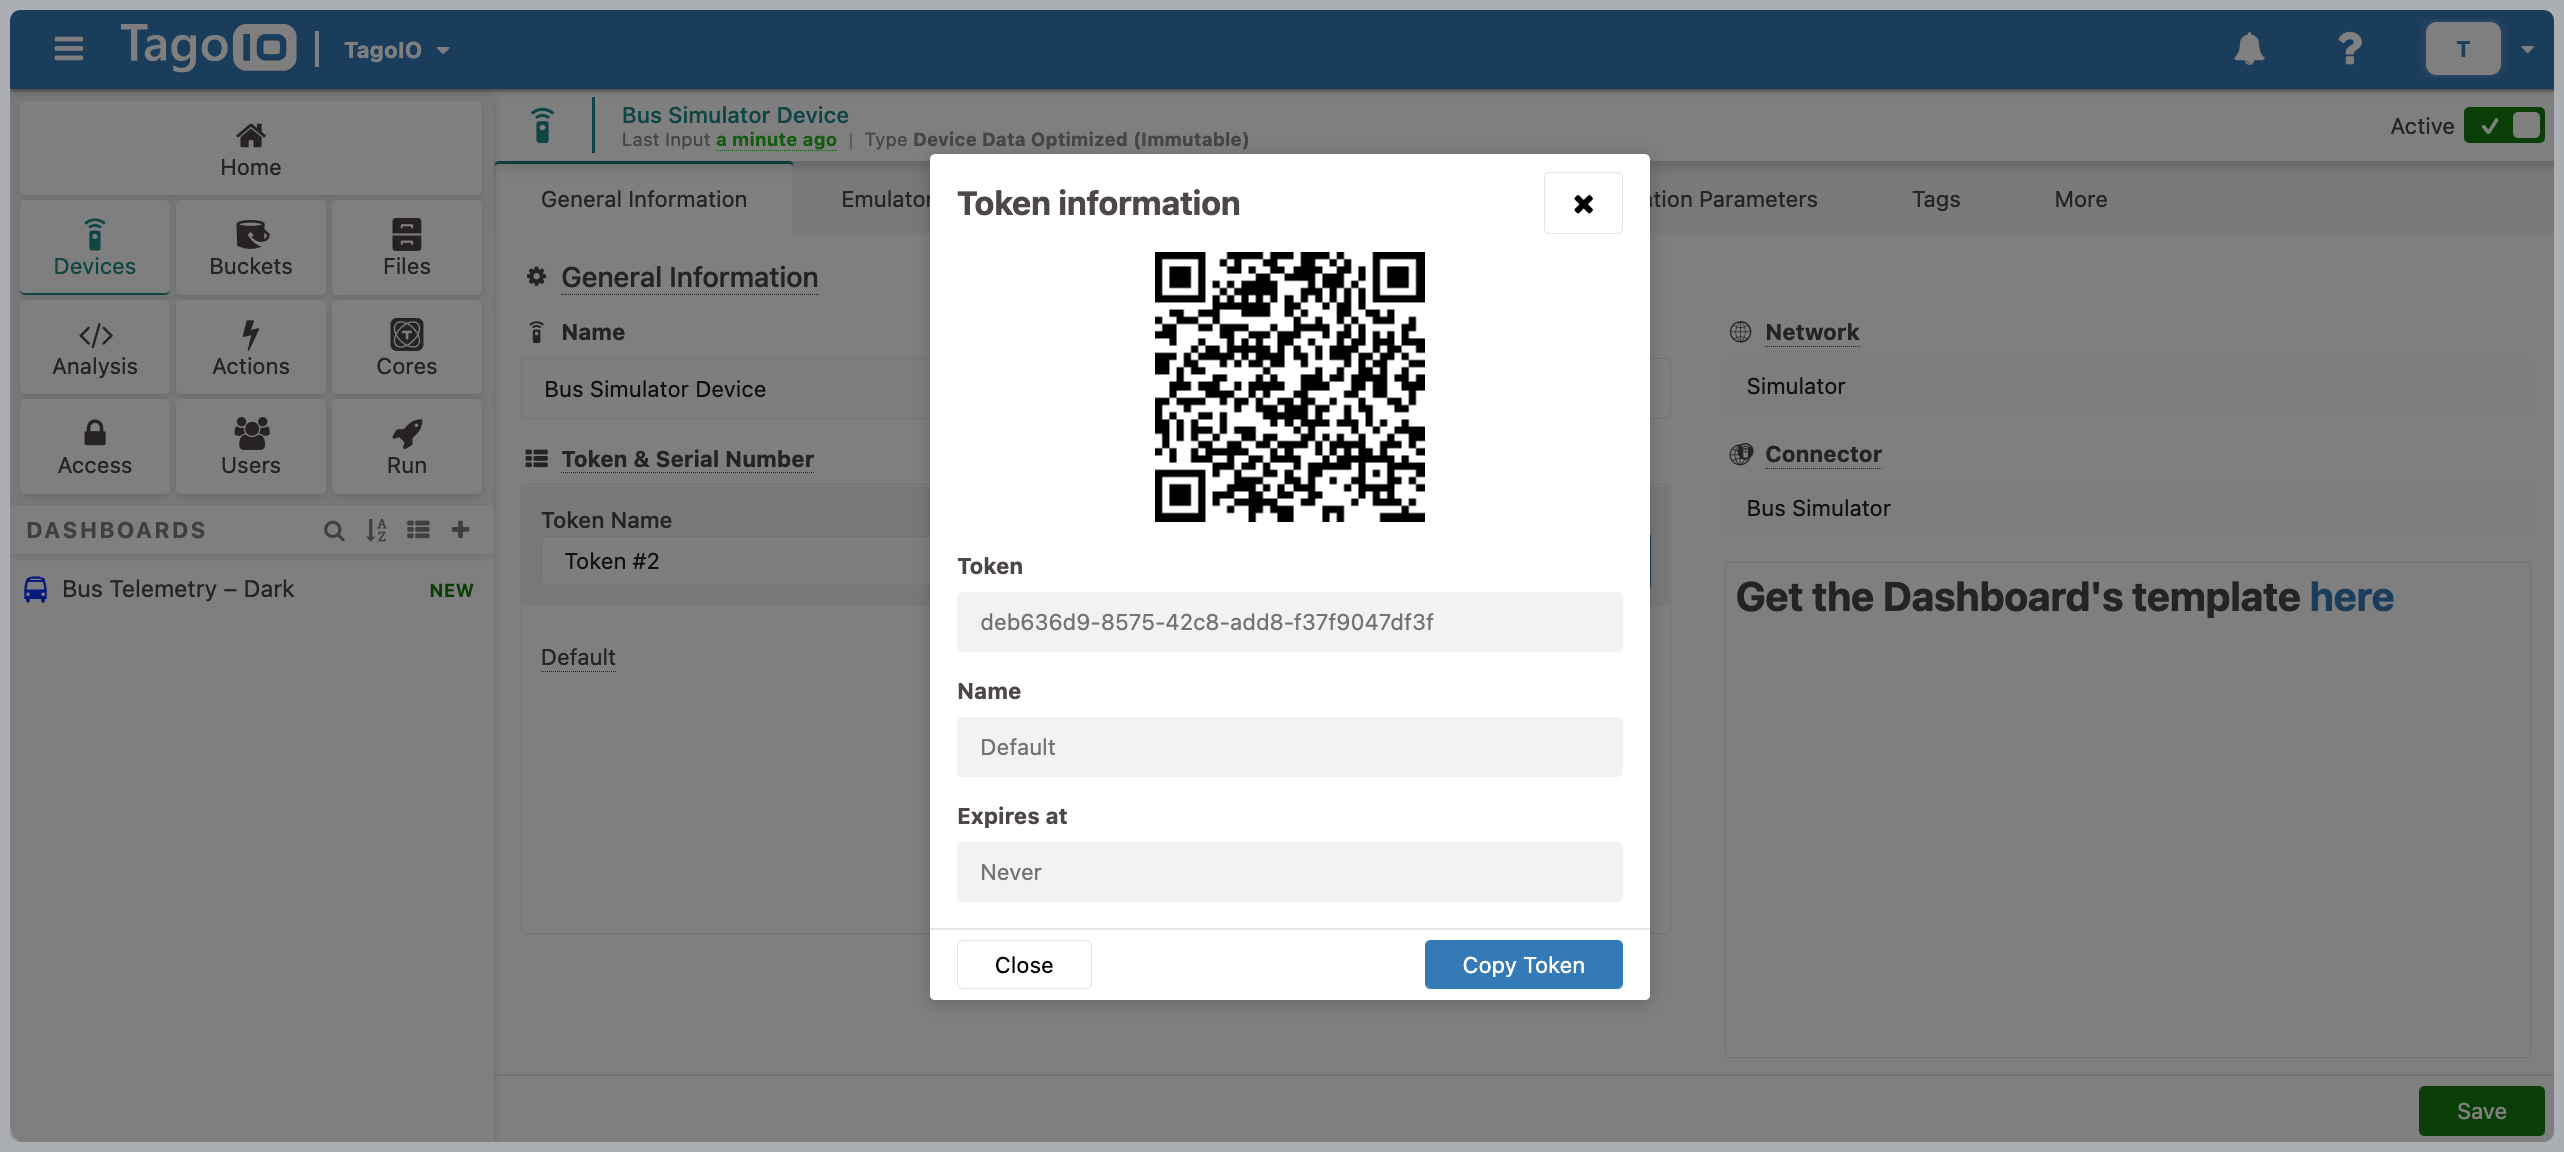Click the Token #2 name field
Viewport: 2564px width, 1152px height.
click(736, 561)
